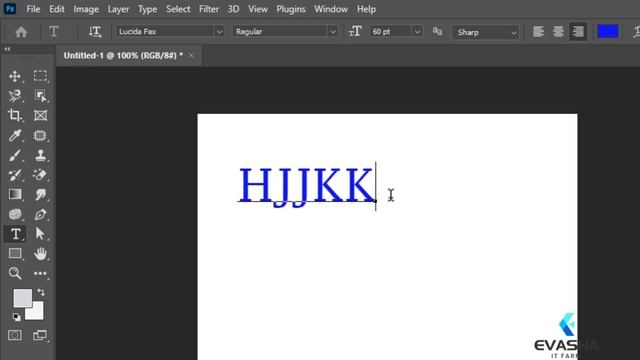
Task: Select the Frame tool
Action: [40, 116]
